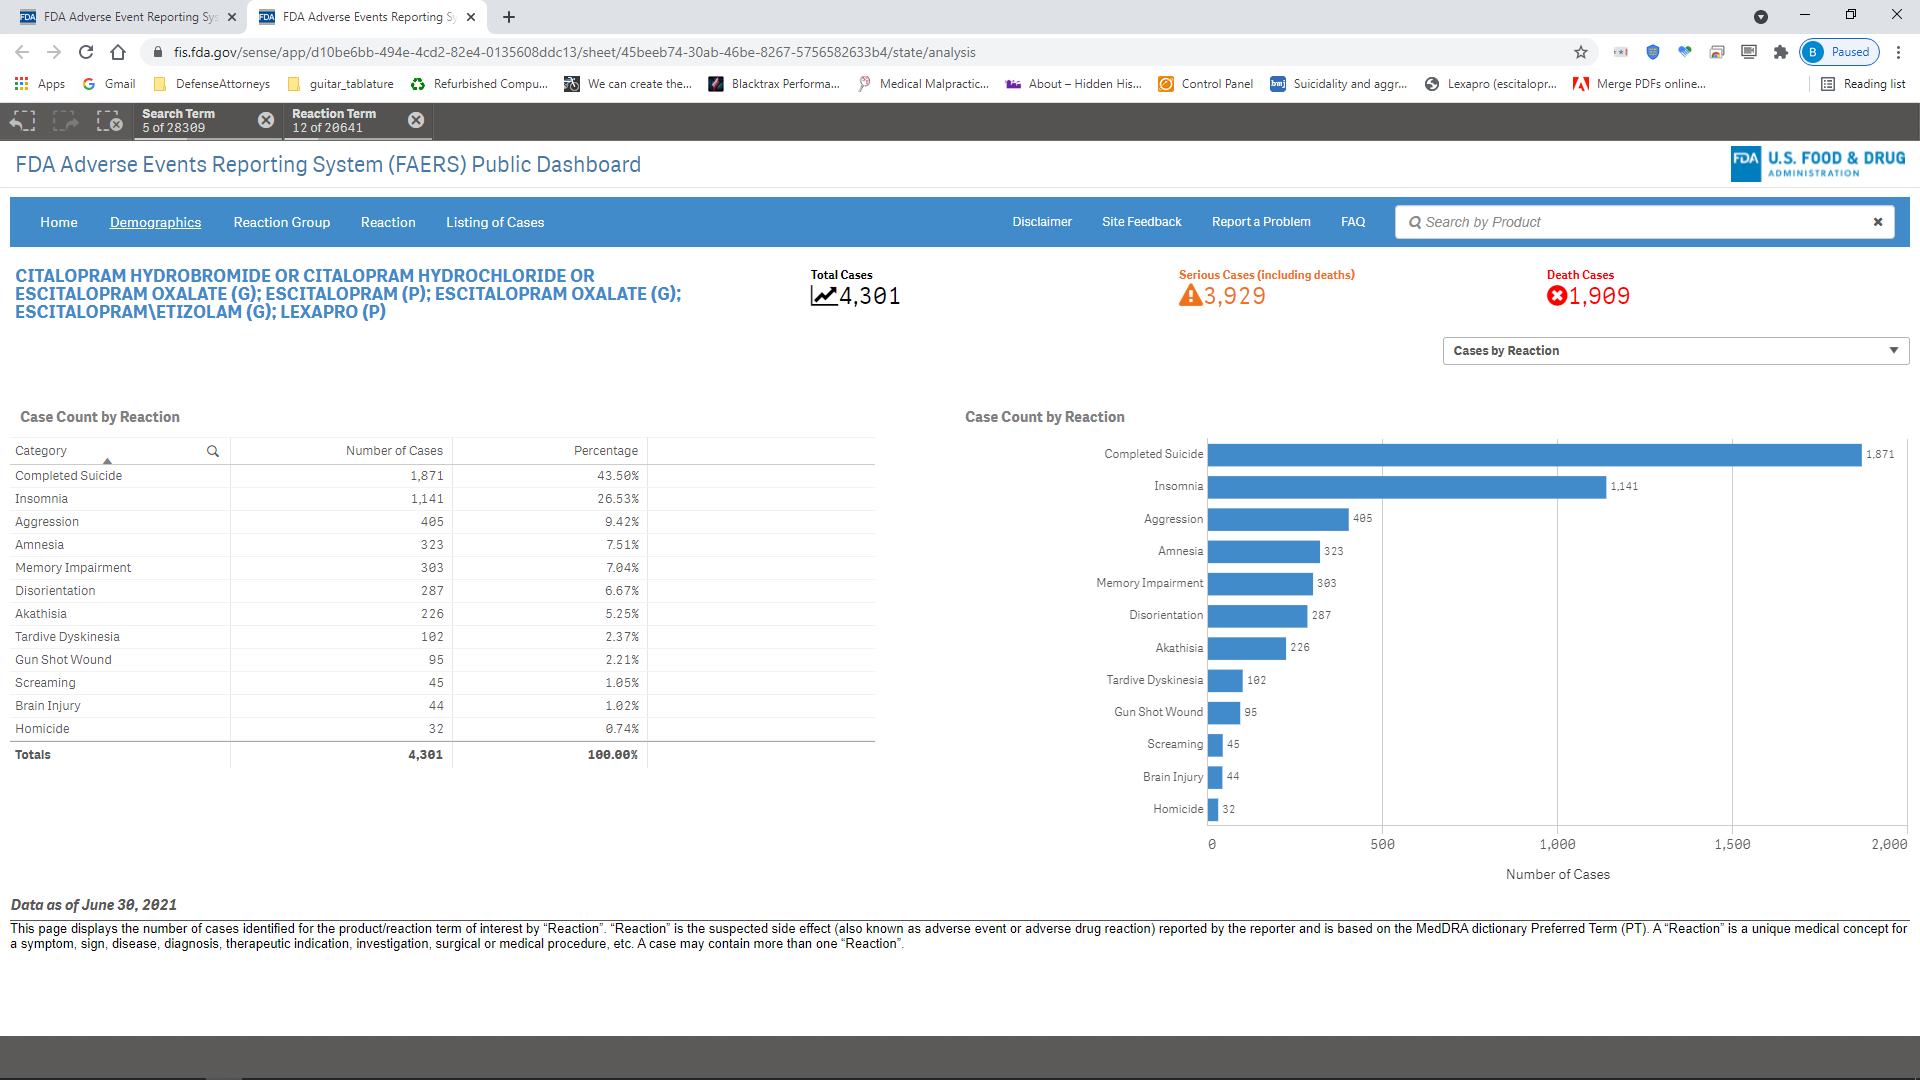Remove the Reaction Term selection filter
This screenshot has height=1080, width=1920.
click(x=416, y=120)
